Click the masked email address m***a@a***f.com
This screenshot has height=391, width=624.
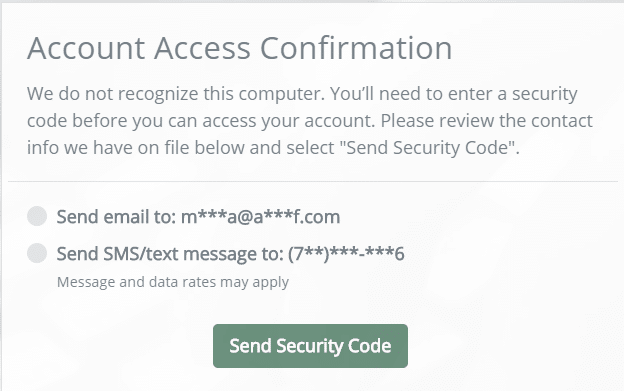click(261, 217)
